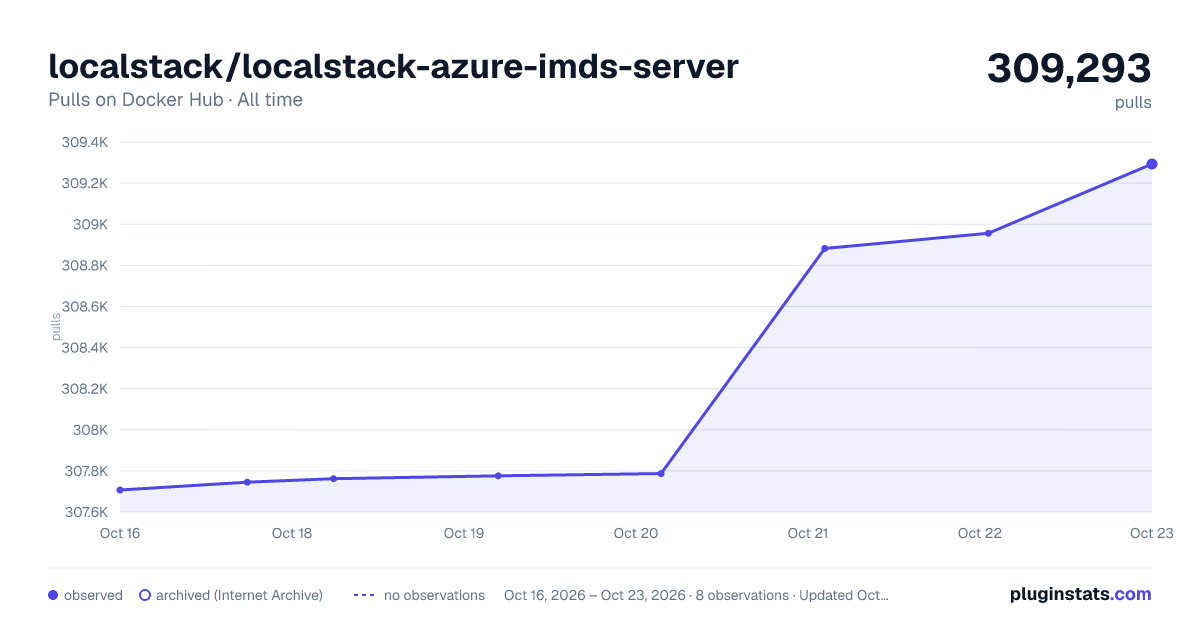
Task: Select the large Oct 23 endpoint data point
Action: click(1152, 164)
